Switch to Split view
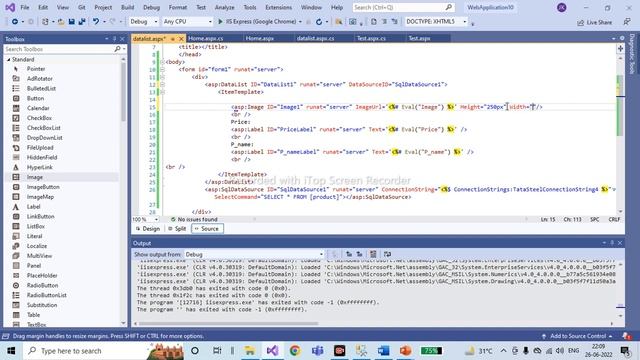The height and width of the screenshot is (360, 640). point(177,229)
